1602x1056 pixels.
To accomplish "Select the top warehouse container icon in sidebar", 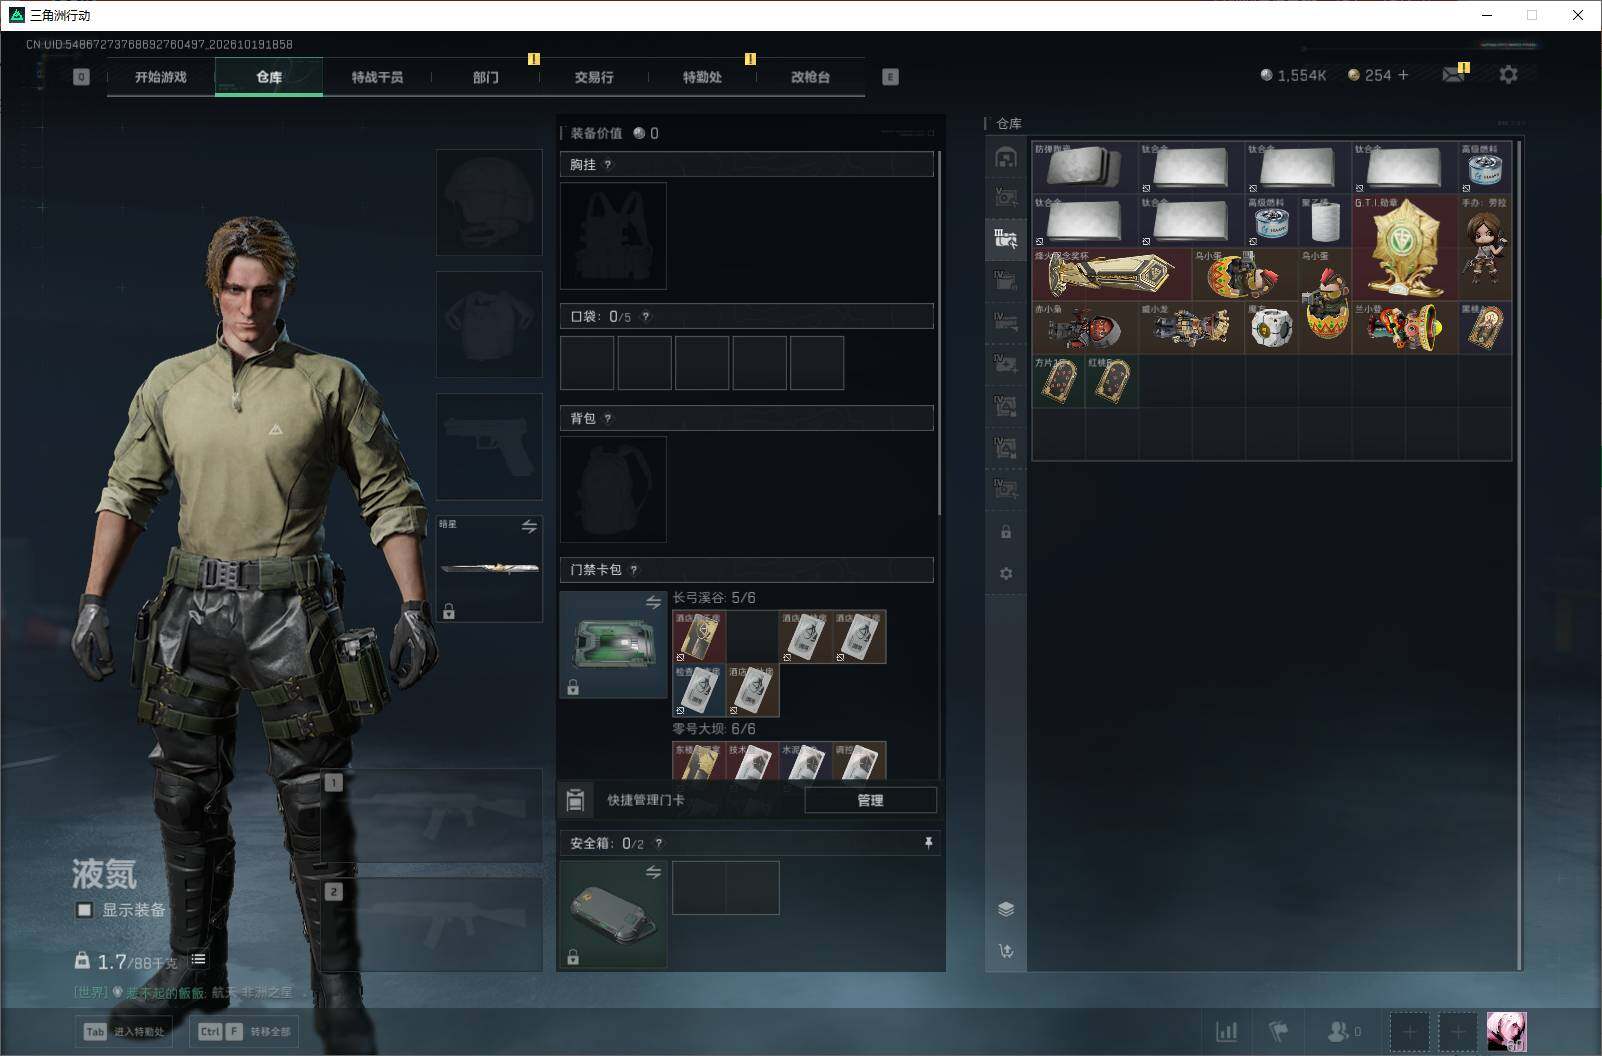I will (x=1006, y=157).
